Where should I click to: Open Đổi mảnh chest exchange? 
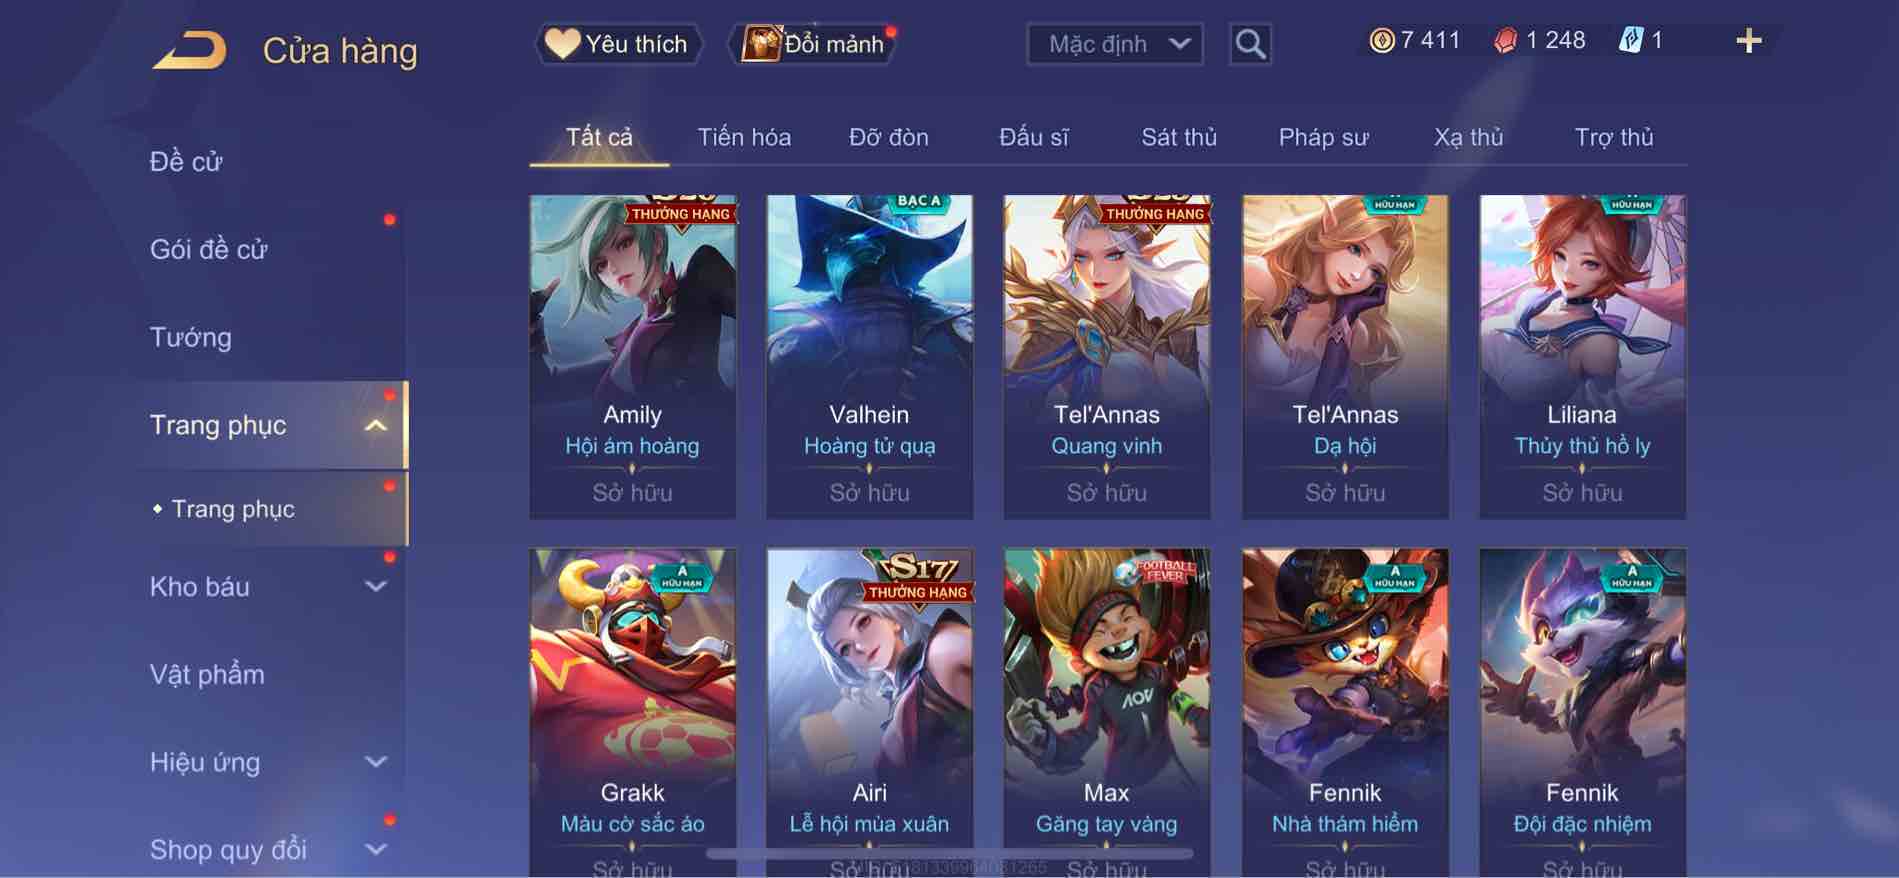pos(813,44)
